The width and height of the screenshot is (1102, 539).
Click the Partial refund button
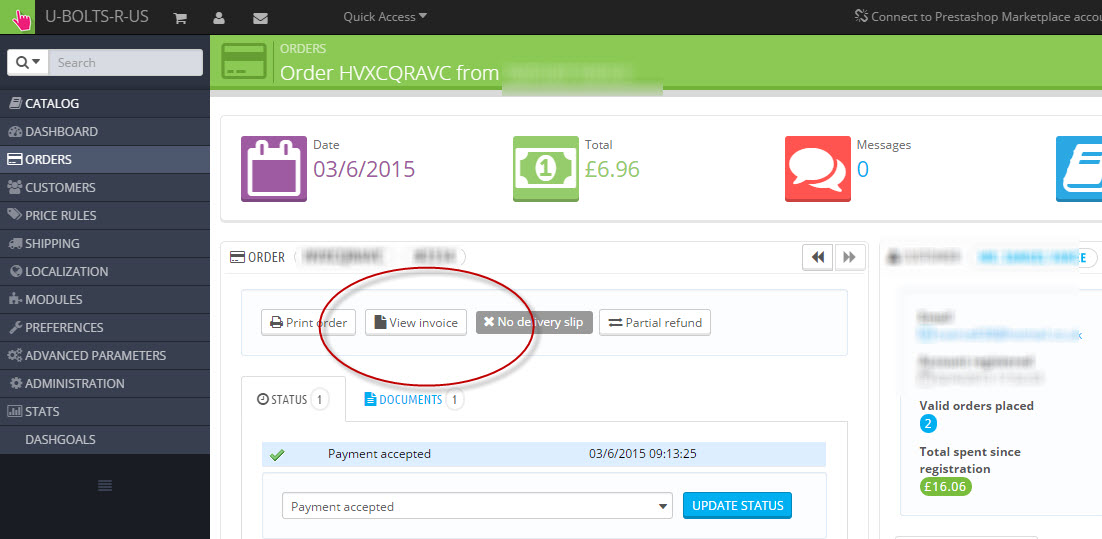coord(655,323)
